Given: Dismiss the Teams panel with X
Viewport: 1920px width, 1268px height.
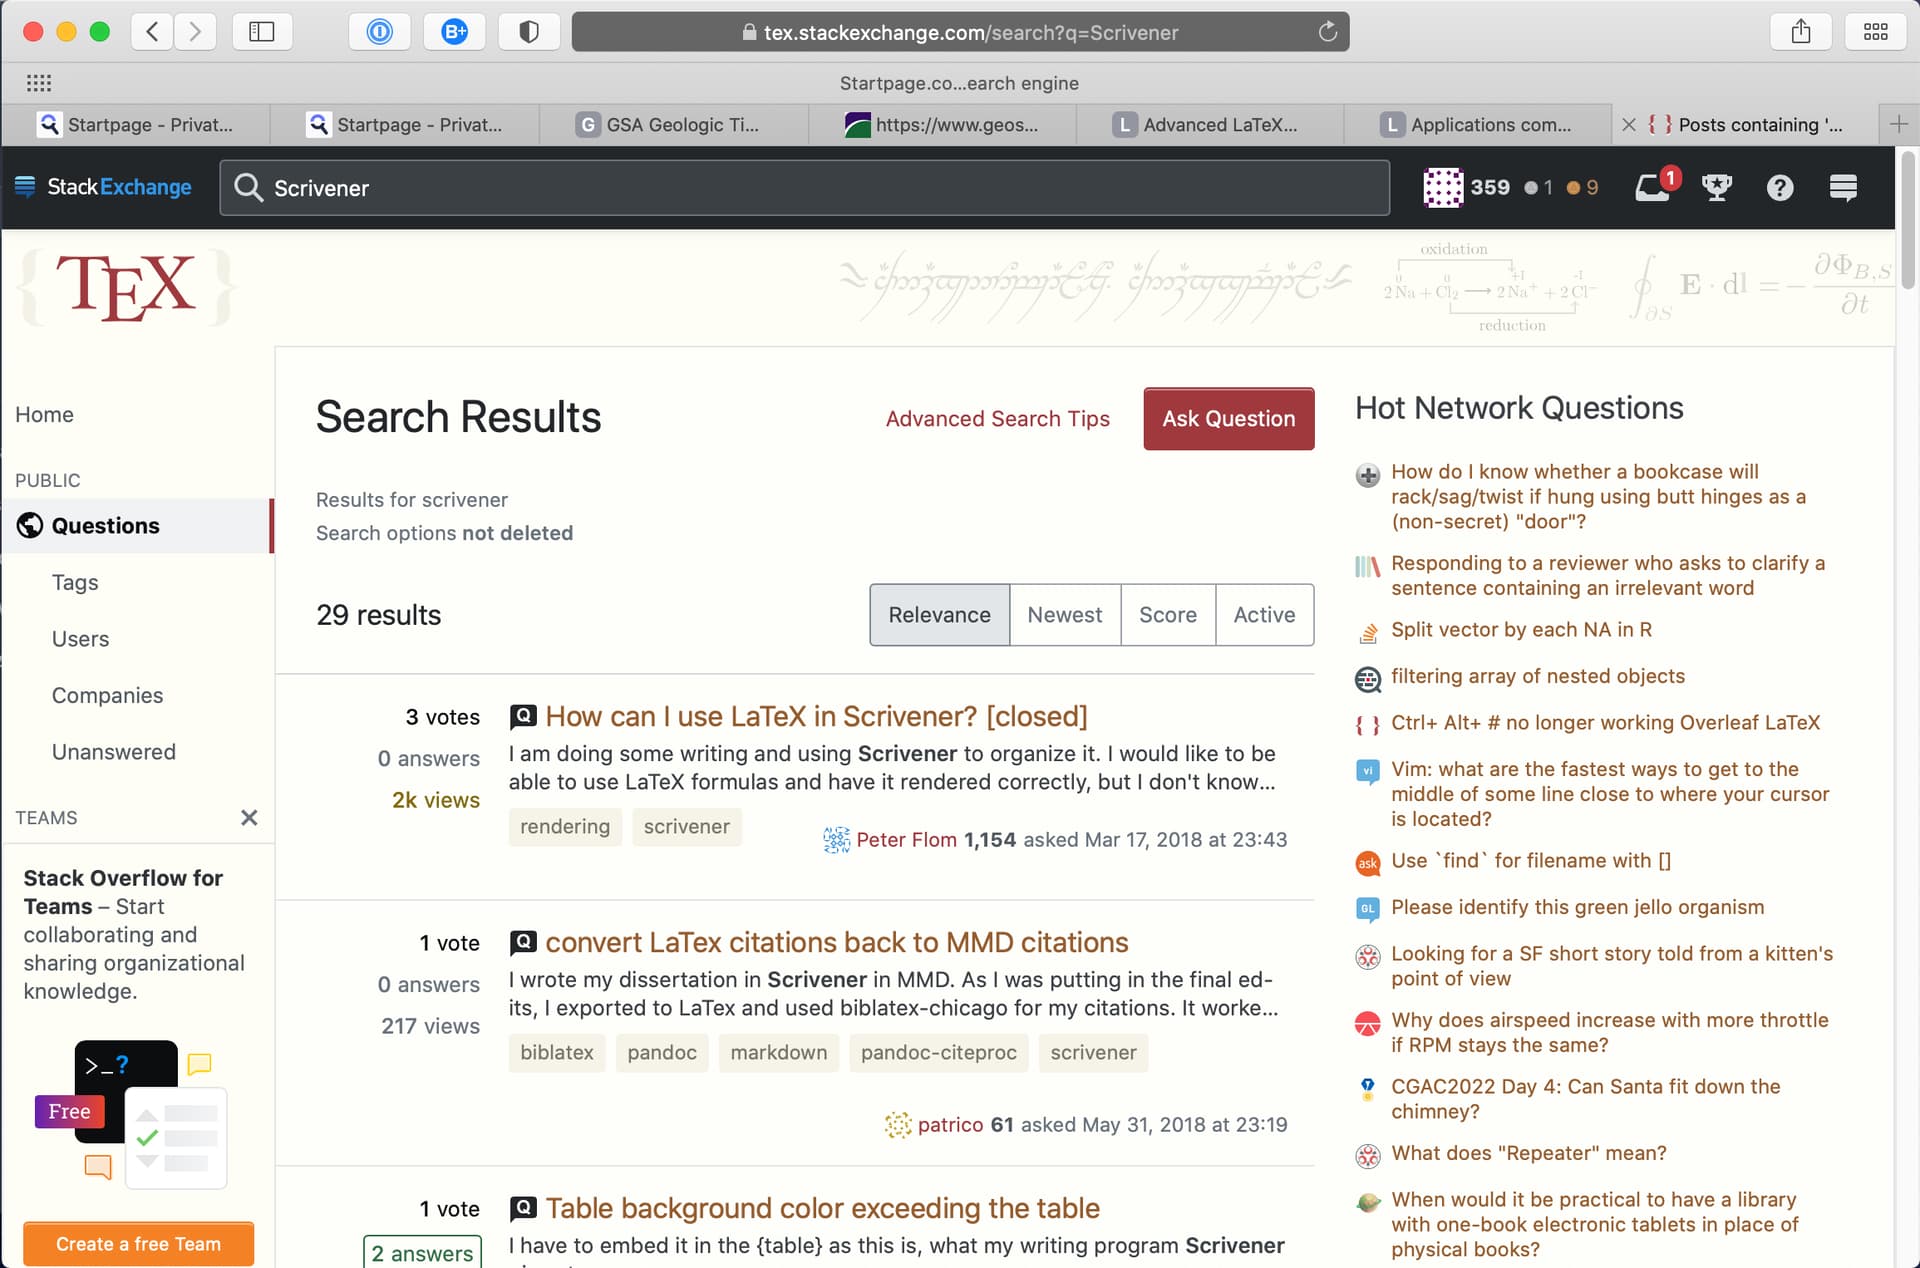Looking at the screenshot, I should (x=249, y=817).
